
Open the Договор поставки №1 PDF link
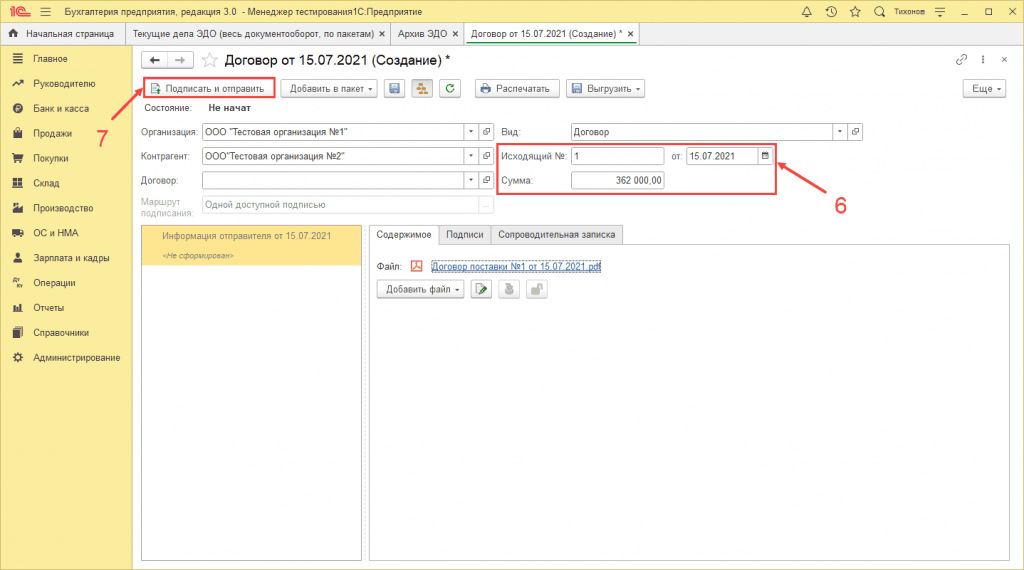pyautogui.click(x=515, y=266)
